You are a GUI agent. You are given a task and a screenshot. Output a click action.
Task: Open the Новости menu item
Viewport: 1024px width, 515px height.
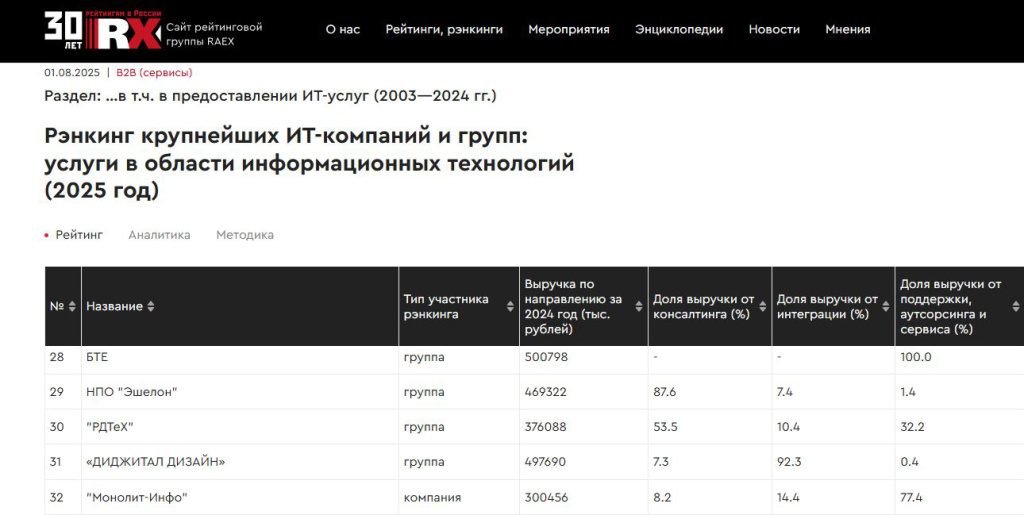[x=774, y=29]
